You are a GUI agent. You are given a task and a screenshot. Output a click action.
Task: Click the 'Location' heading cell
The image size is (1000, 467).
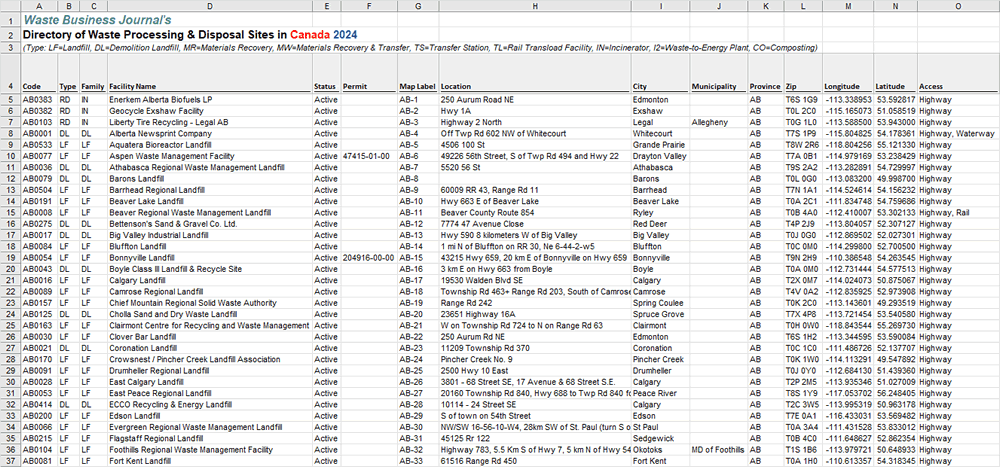(535, 74)
